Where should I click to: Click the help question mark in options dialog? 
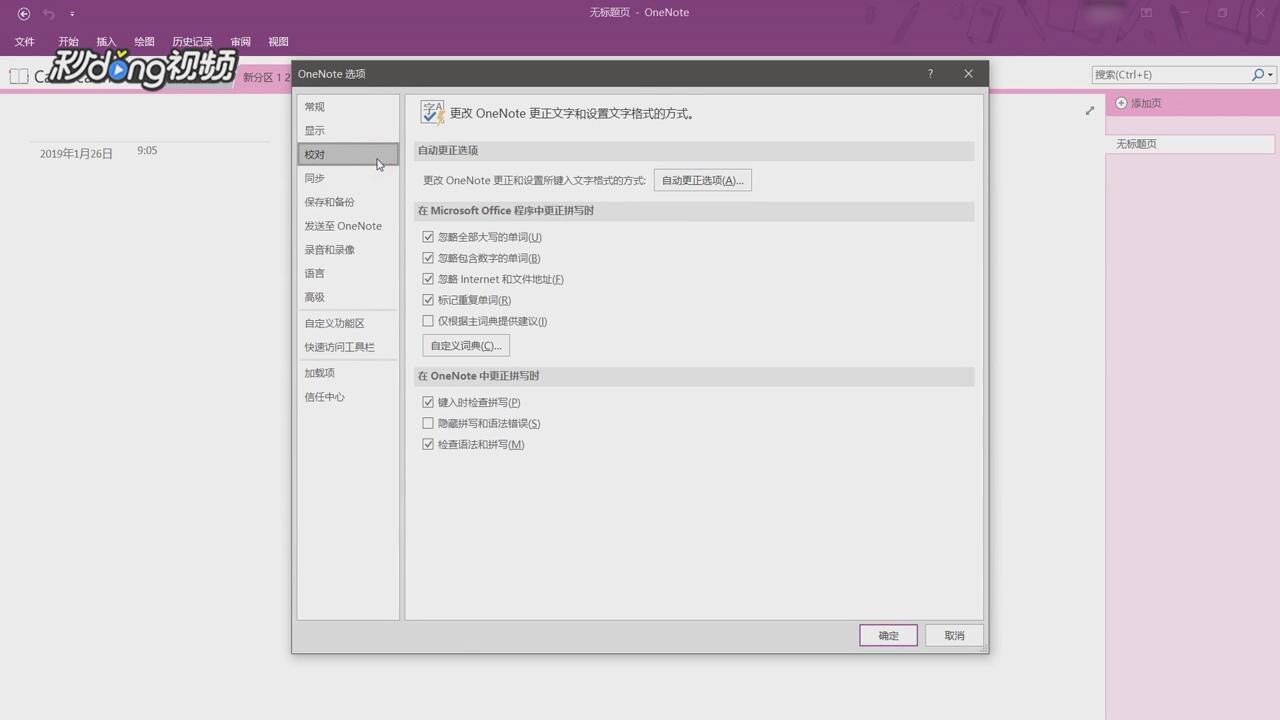tap(930, 74)
